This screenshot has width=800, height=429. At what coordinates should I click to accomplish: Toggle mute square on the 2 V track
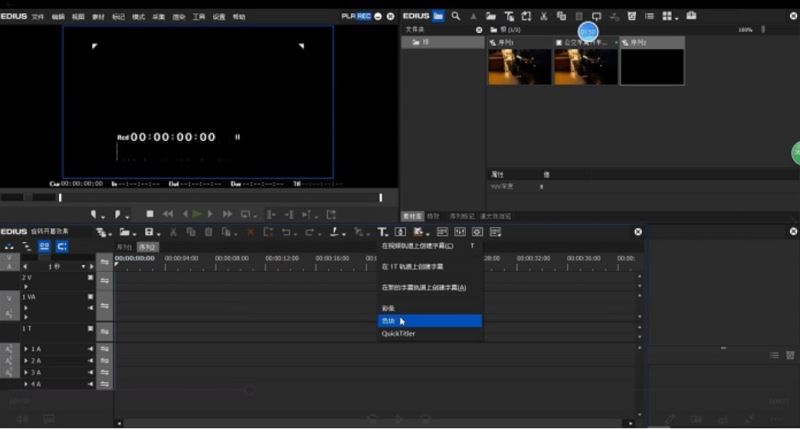coord(90,277)
